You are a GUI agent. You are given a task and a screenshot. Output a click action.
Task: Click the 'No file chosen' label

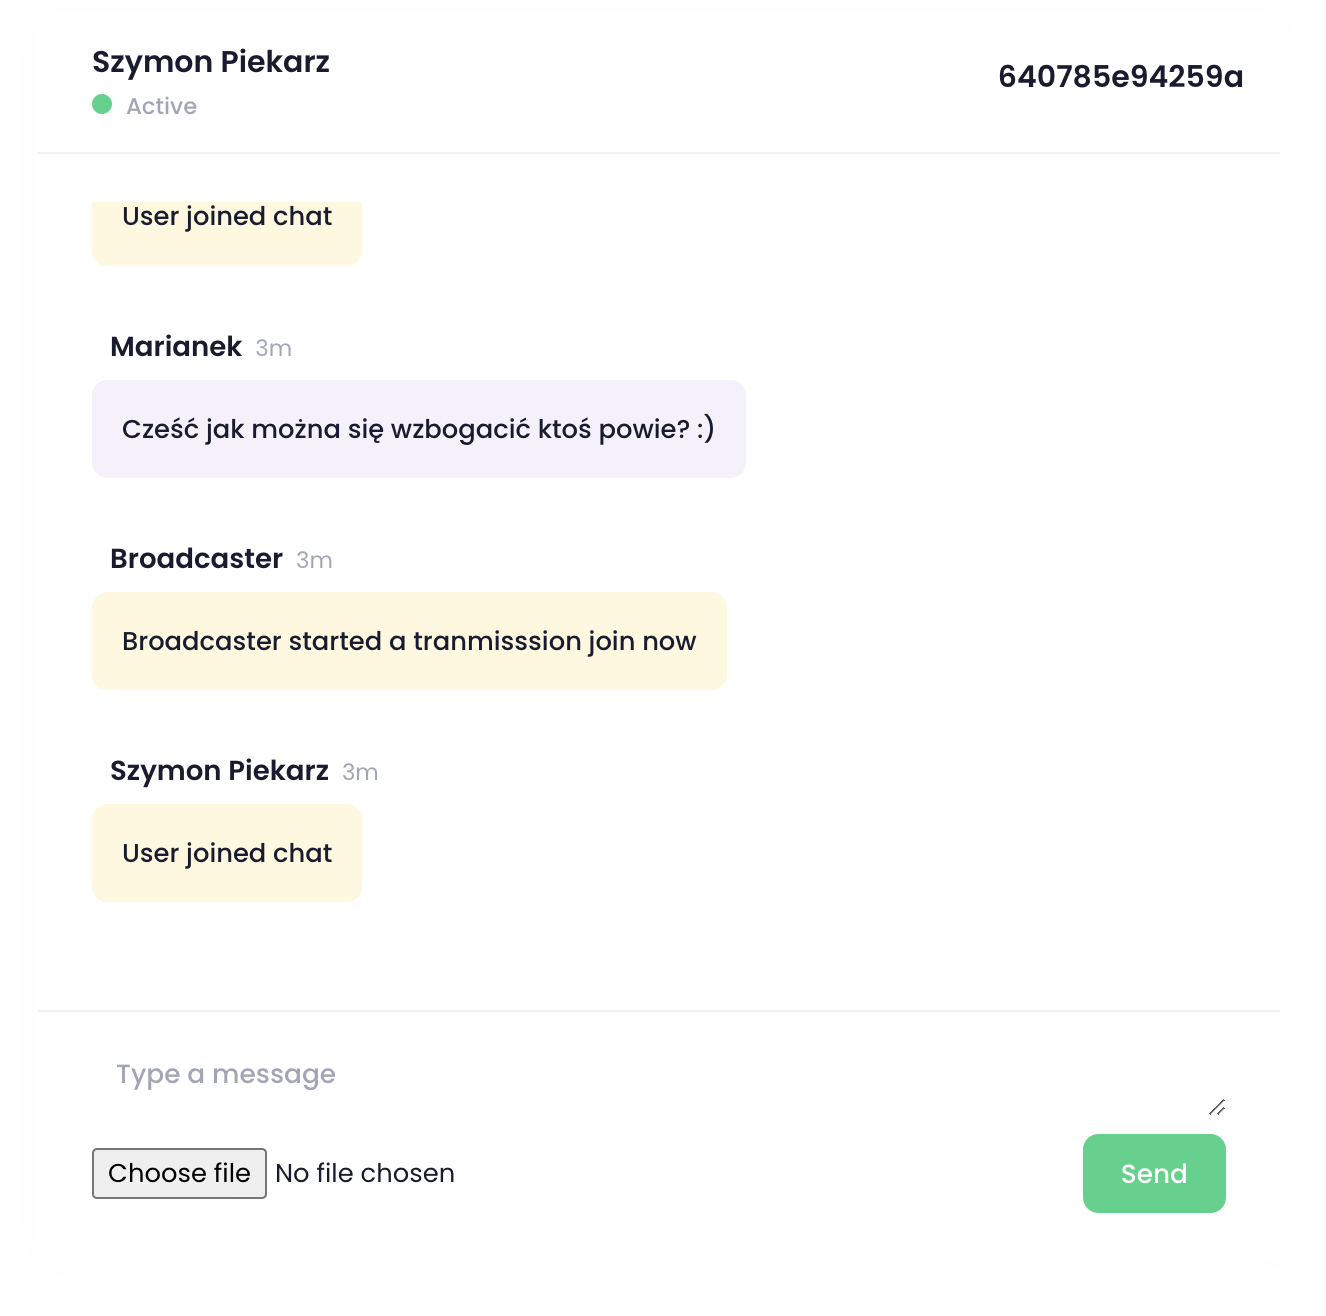(x=365, y=1173)
